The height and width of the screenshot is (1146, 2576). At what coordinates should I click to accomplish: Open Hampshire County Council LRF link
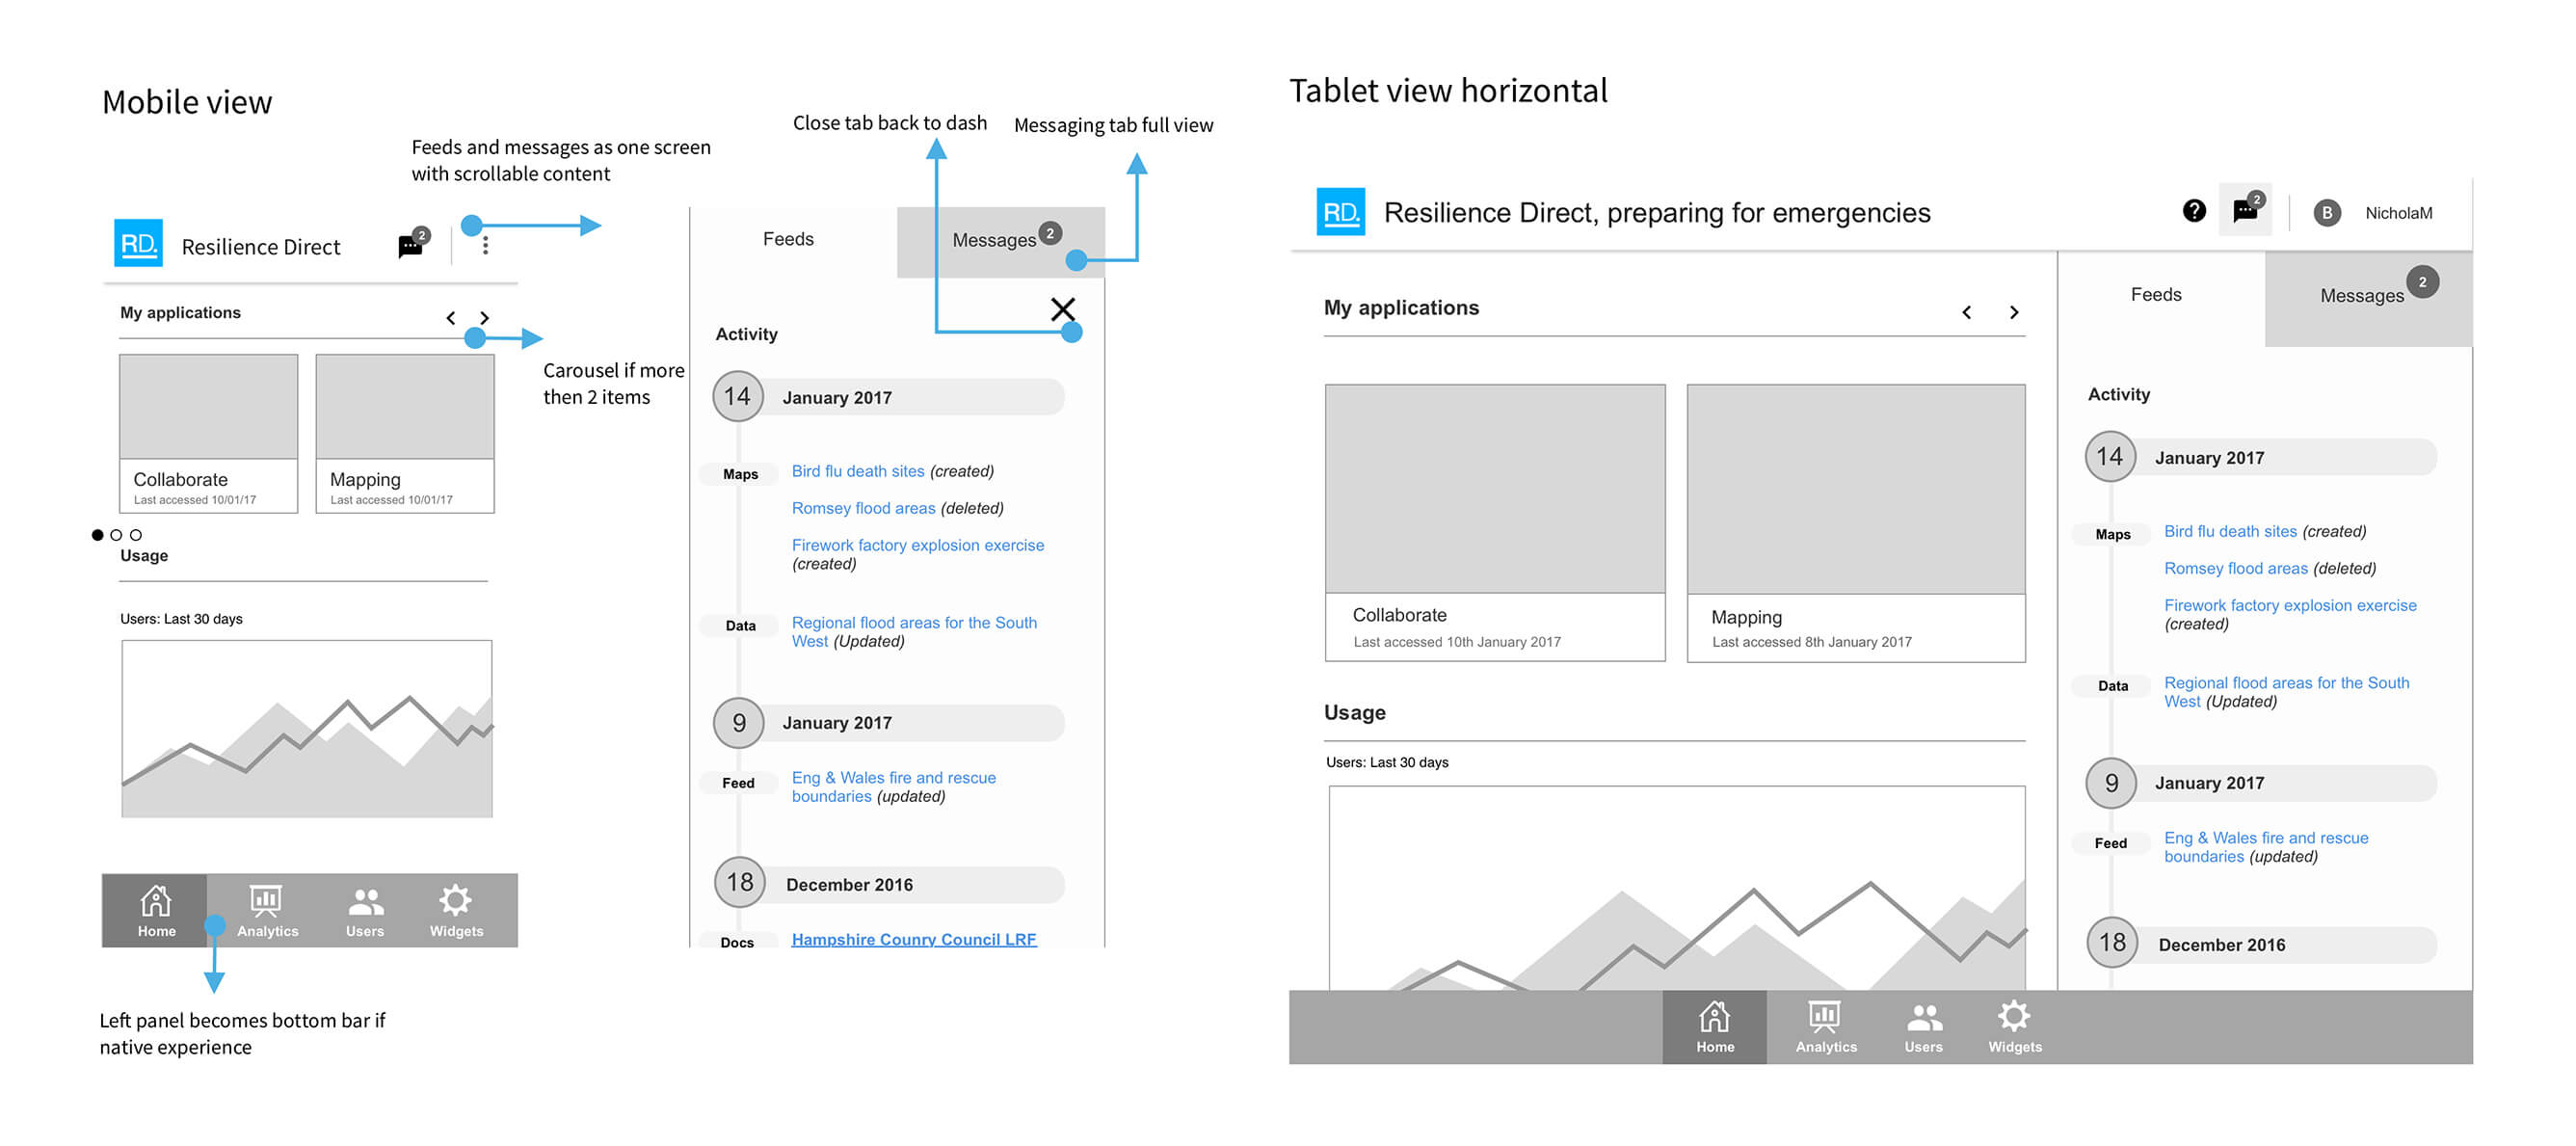tap(913, 938)
